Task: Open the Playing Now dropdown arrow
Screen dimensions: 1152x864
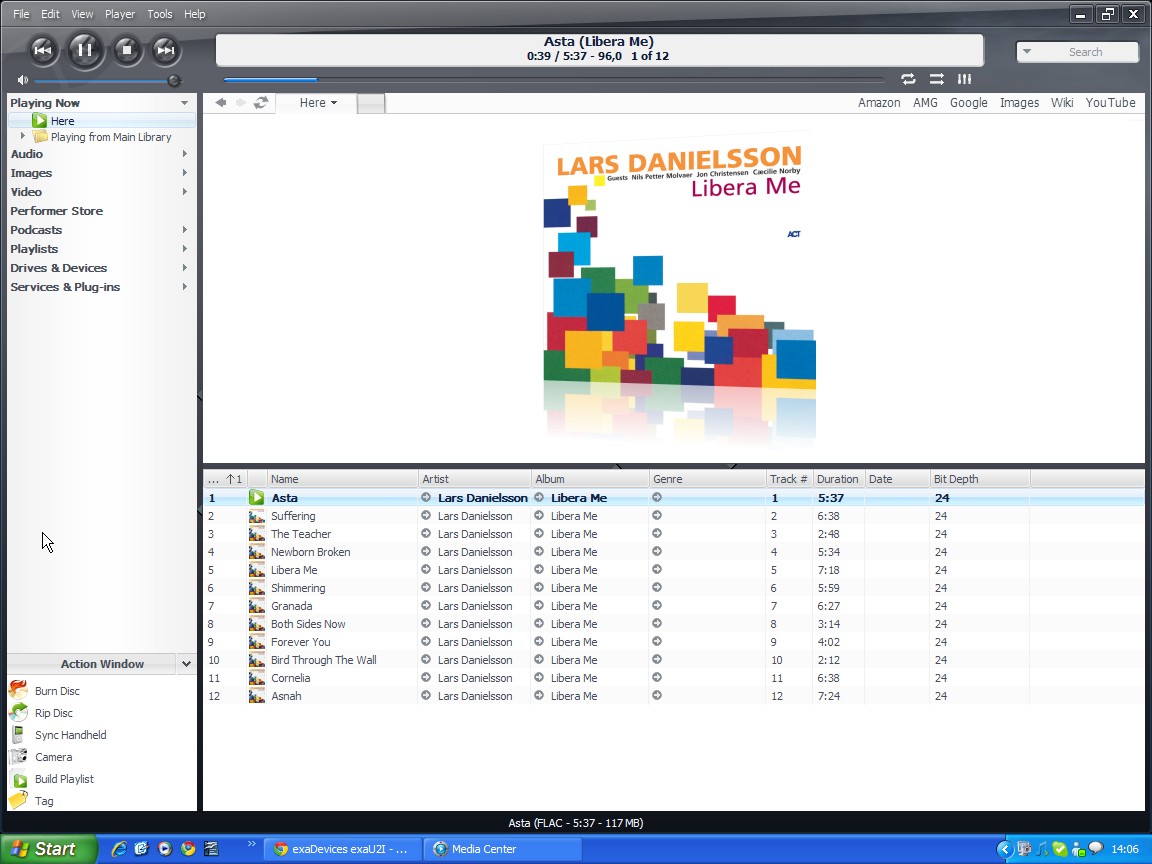Action: pyautogui.click(x=184, y=103)
